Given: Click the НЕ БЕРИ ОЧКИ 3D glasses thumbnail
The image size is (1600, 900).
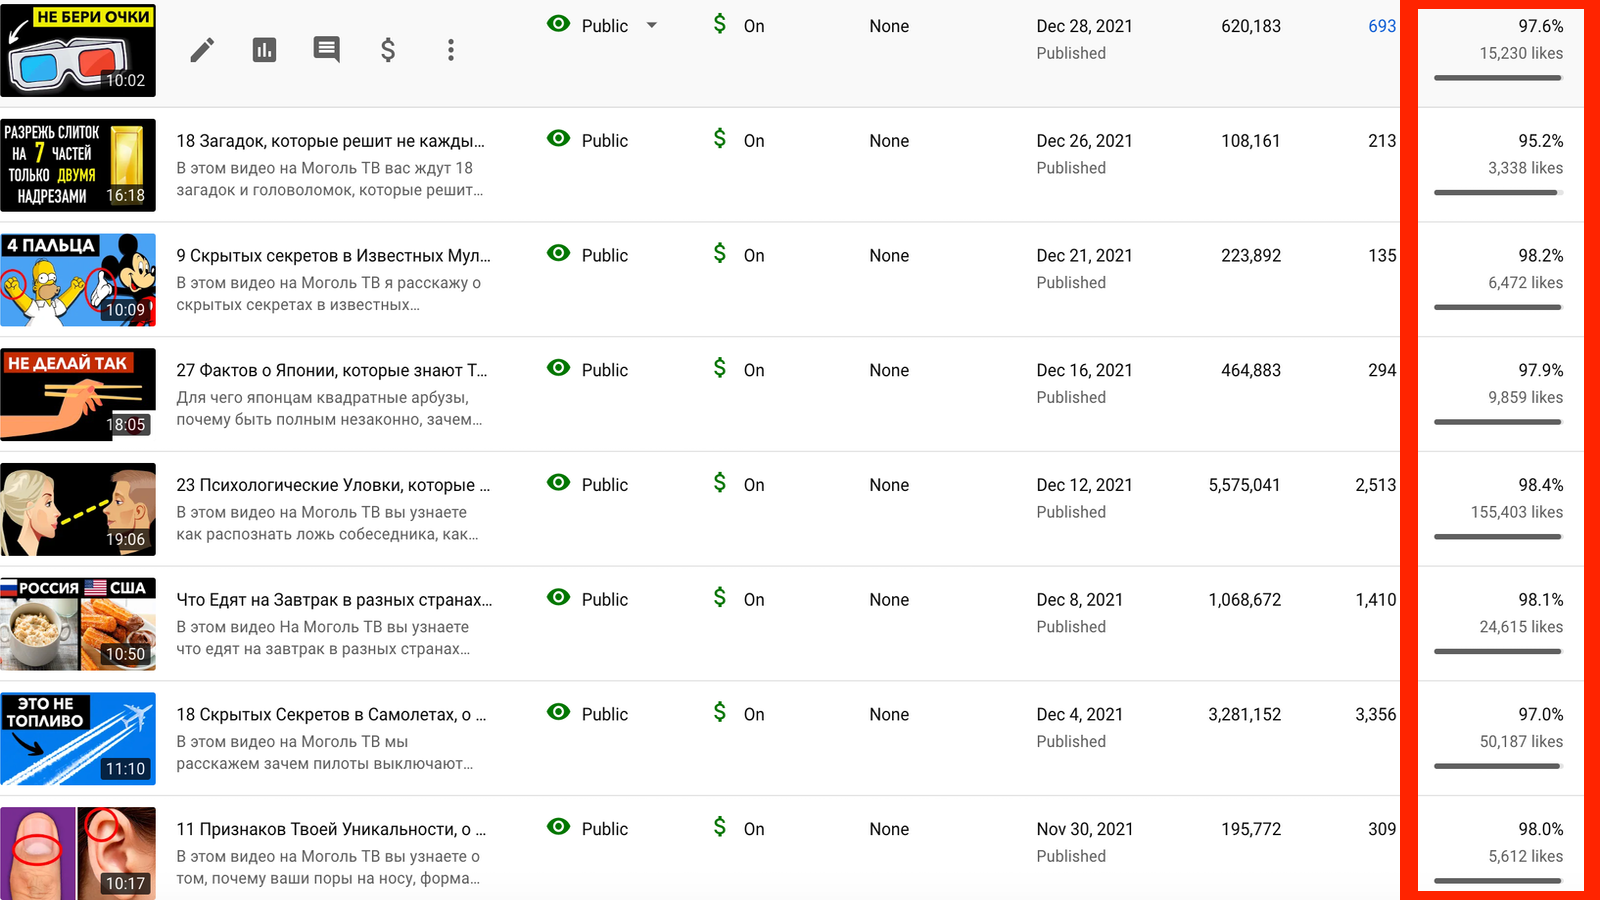Looking at the screenshot, I should click(78, 50).
